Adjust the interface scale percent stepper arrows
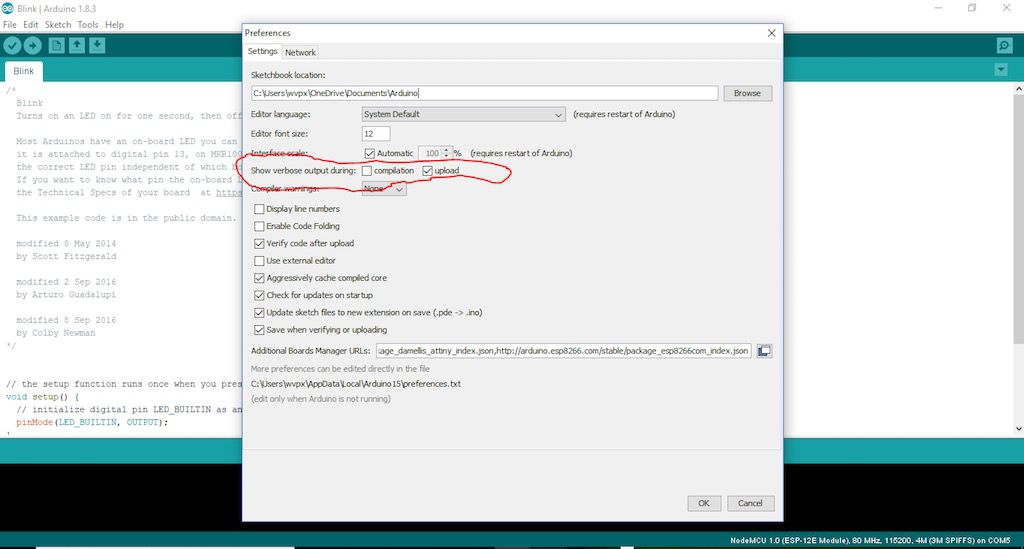Screen dimensions: 1024x549 [x=447, y=153]
